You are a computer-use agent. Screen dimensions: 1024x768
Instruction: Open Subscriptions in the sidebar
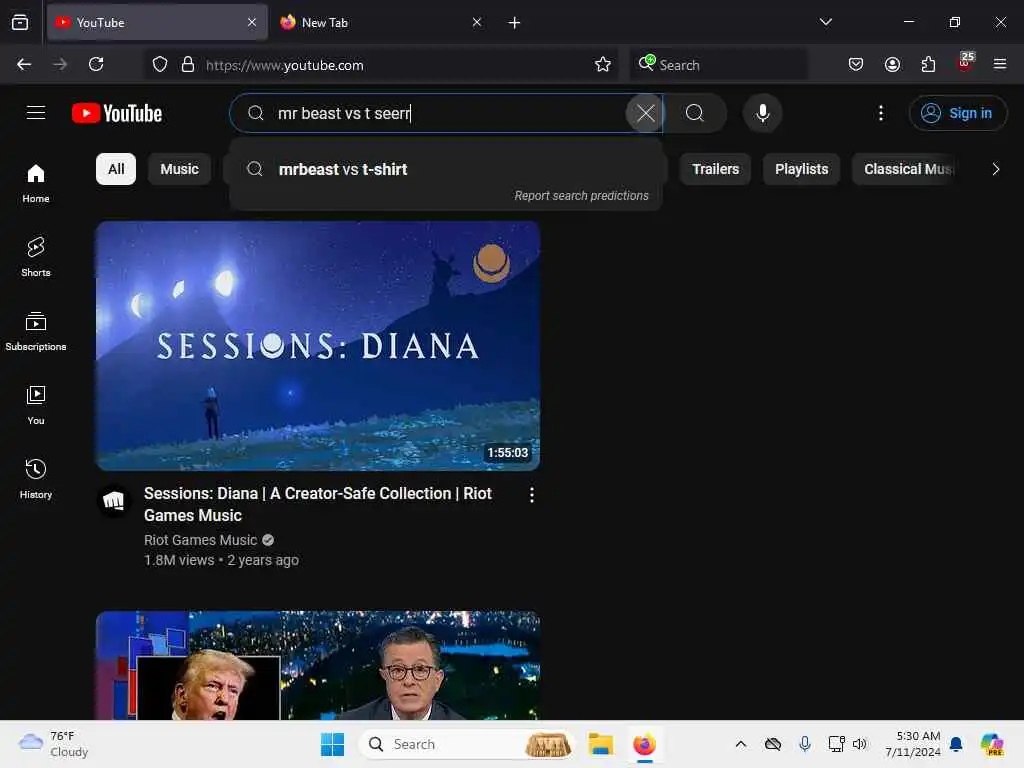pos(36,331)
